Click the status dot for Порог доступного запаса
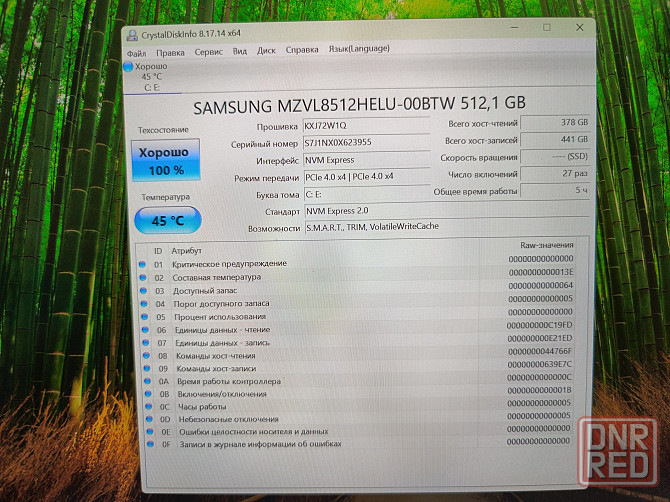 pyautogui.click(x=144, y=304)
